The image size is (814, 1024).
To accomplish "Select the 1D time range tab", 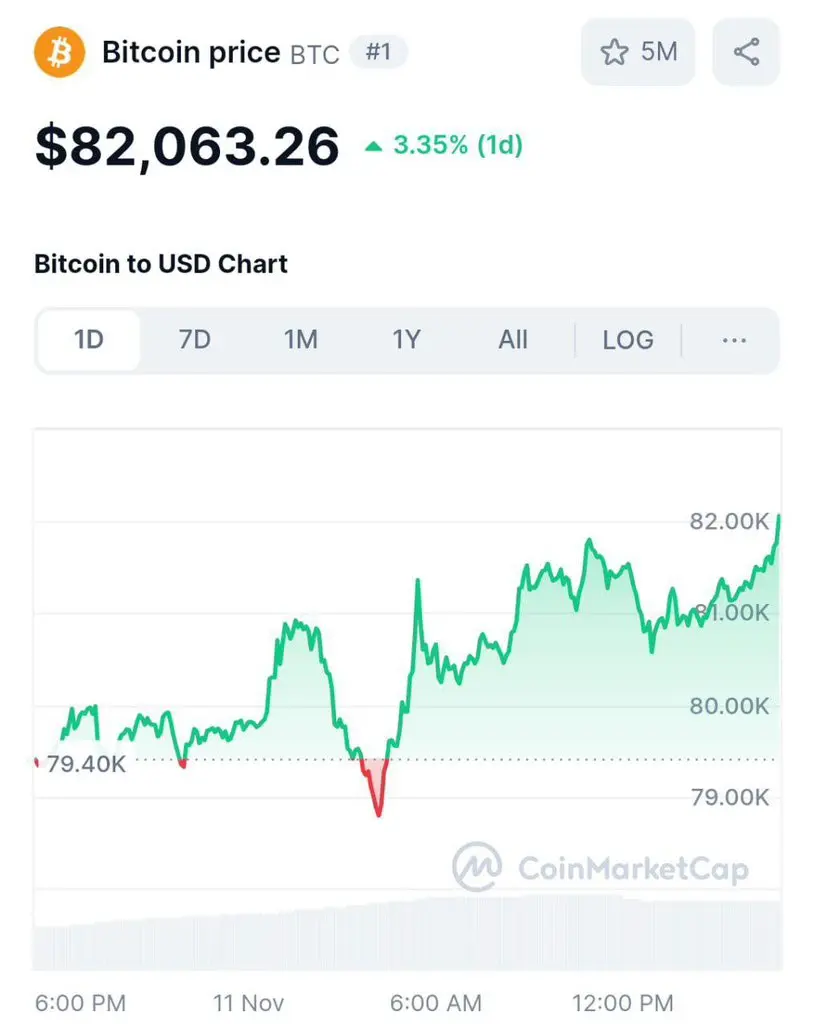I will 89,340.
